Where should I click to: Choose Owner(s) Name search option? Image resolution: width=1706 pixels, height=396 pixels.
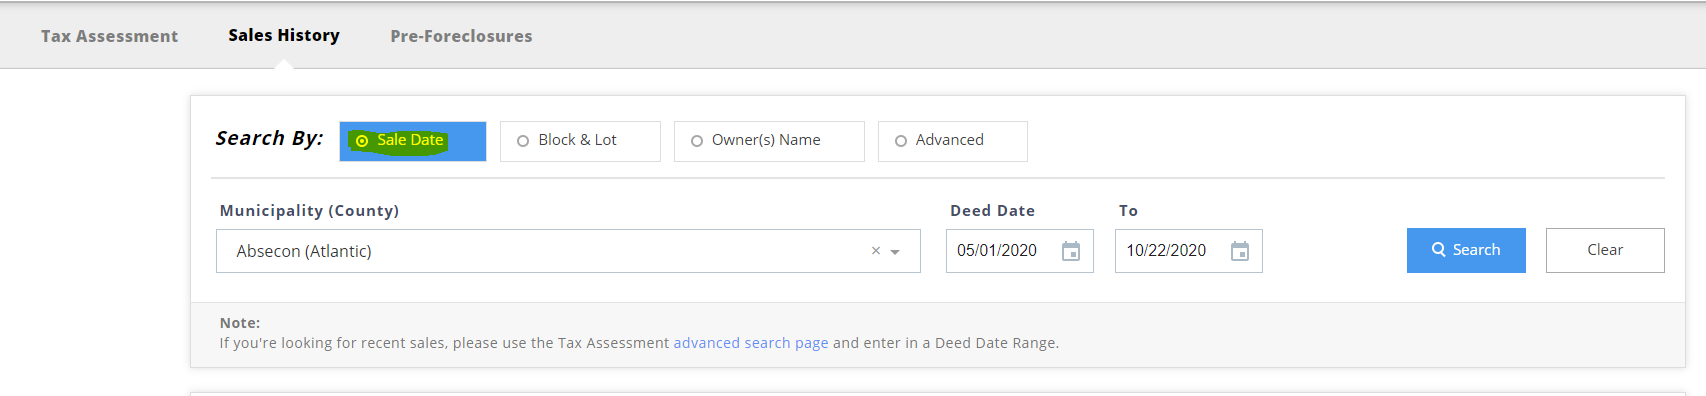tap(769, 141)
